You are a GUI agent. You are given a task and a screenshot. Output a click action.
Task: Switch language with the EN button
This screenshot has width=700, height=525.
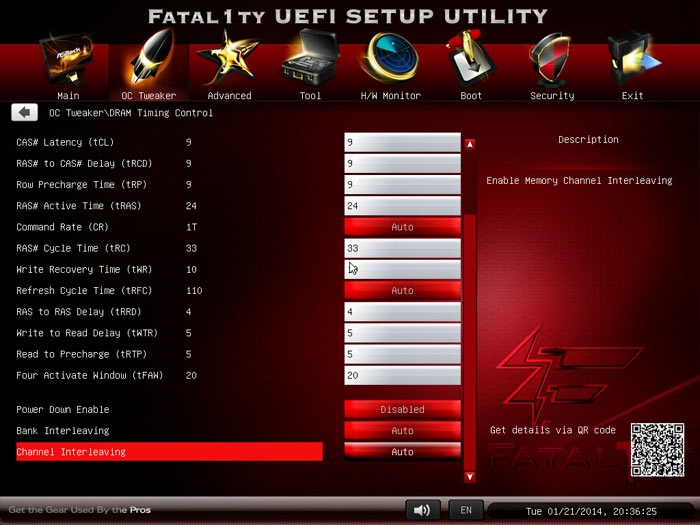(x=466, y=510)
